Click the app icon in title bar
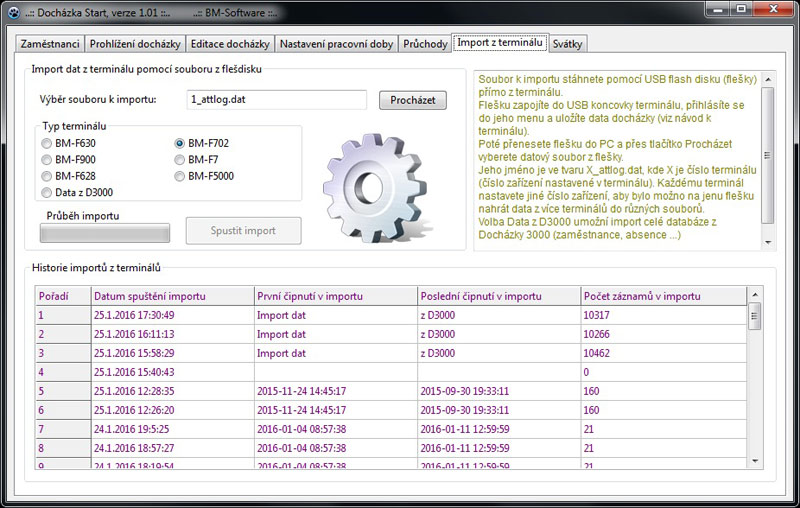800x508 pixels. 13,12
